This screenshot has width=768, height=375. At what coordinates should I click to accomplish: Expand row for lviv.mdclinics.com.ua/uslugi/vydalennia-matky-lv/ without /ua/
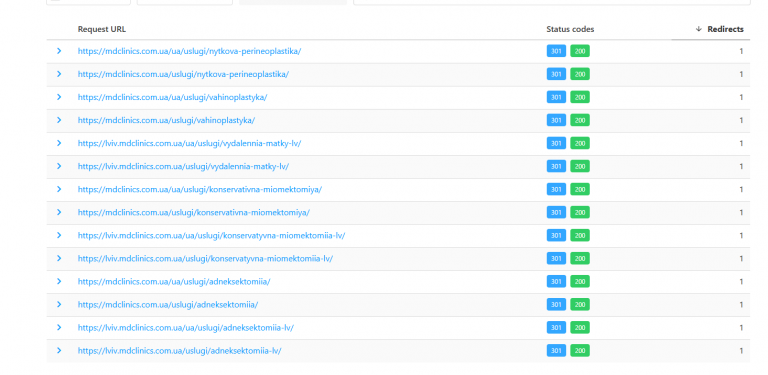tap(59, 166)
